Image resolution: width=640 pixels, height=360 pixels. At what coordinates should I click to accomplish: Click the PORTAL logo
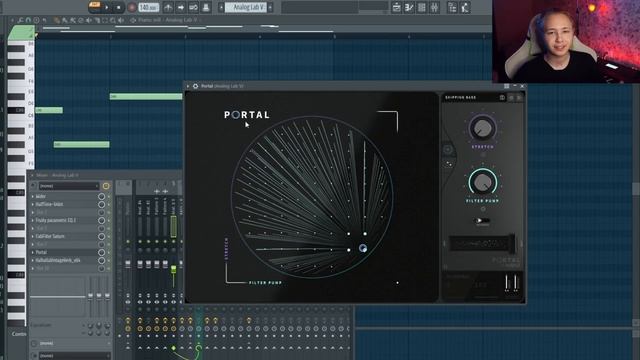[x=247, y=115]
